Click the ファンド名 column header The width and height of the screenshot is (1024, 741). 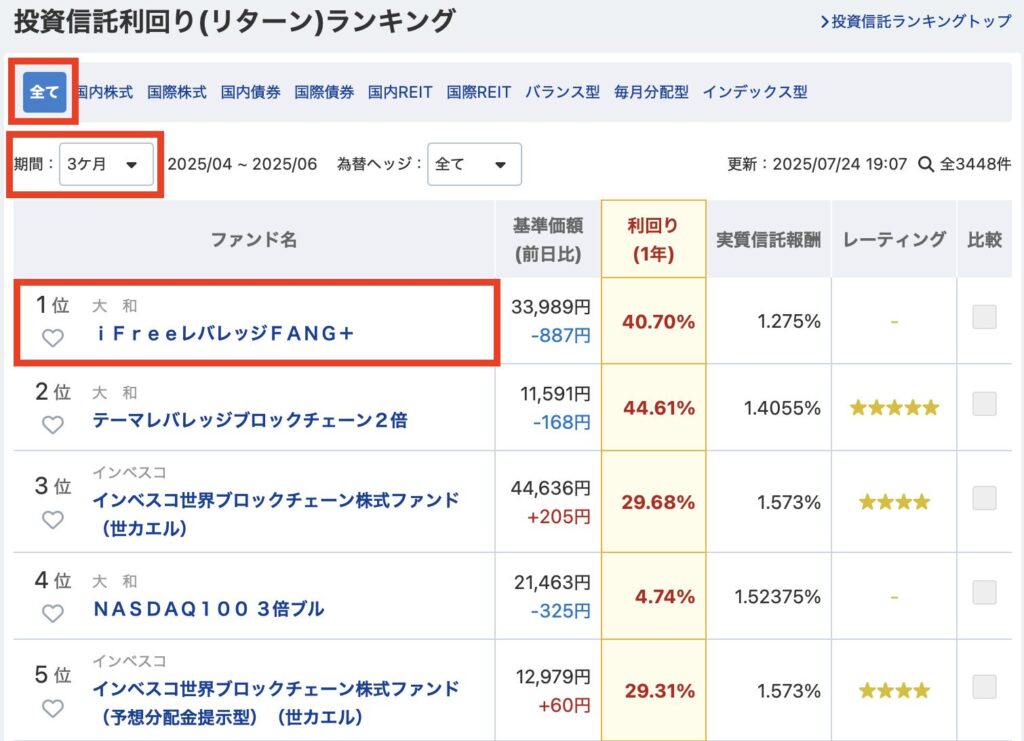254,240
